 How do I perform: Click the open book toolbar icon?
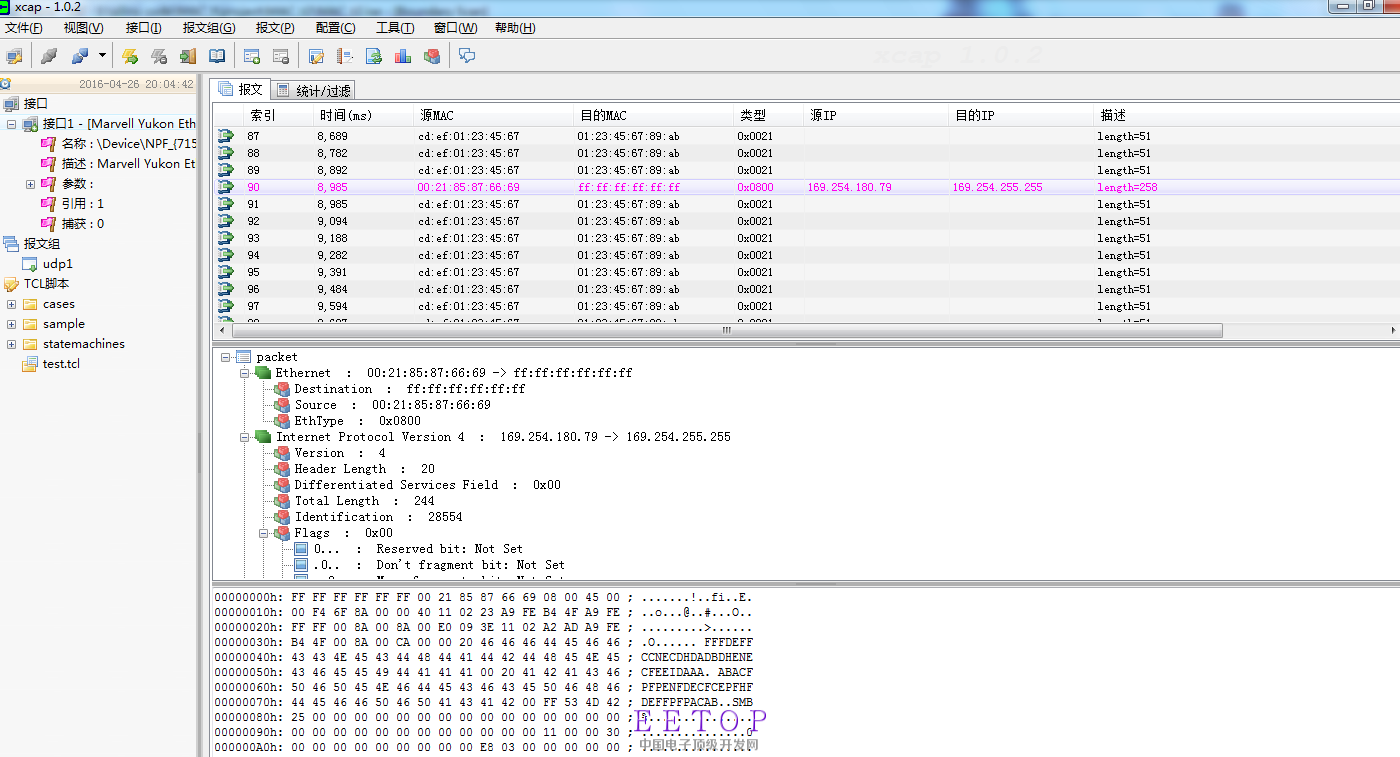217,56
